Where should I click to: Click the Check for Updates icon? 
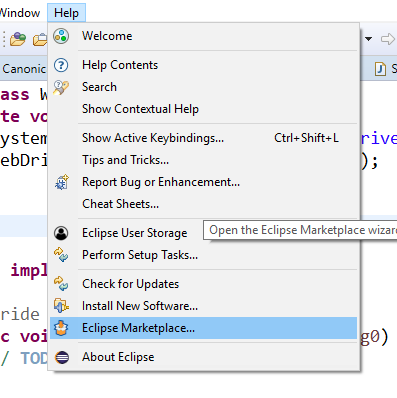click(x=61, y=284)
